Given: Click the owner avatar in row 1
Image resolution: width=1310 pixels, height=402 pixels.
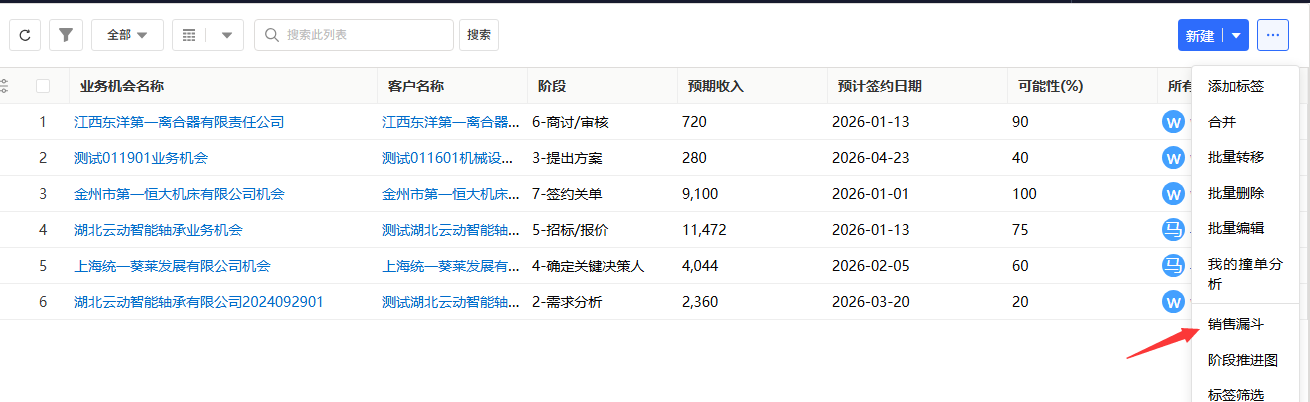Looking at the screenshot, I should tap(1172, 122).
